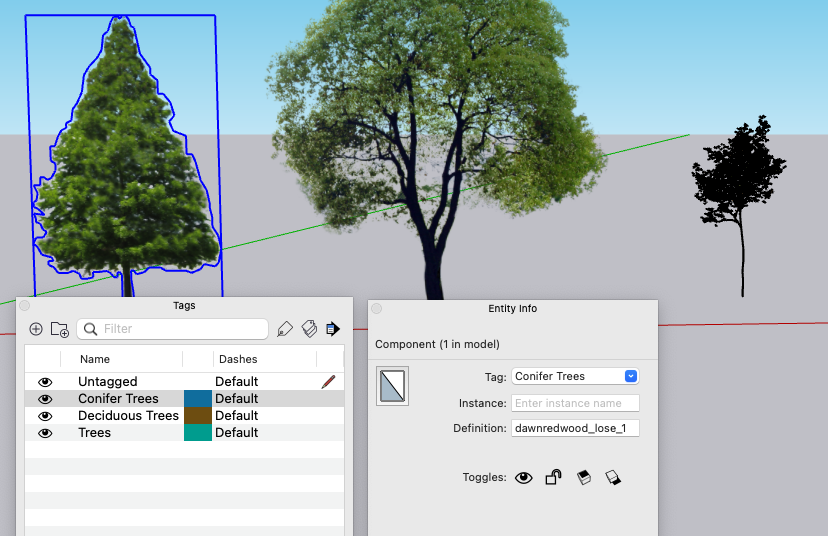Toggle entity hidden eye in Entity Info
Image resolution: width=828 pixels, height=536 pixels.
click(x=524, y=478)
